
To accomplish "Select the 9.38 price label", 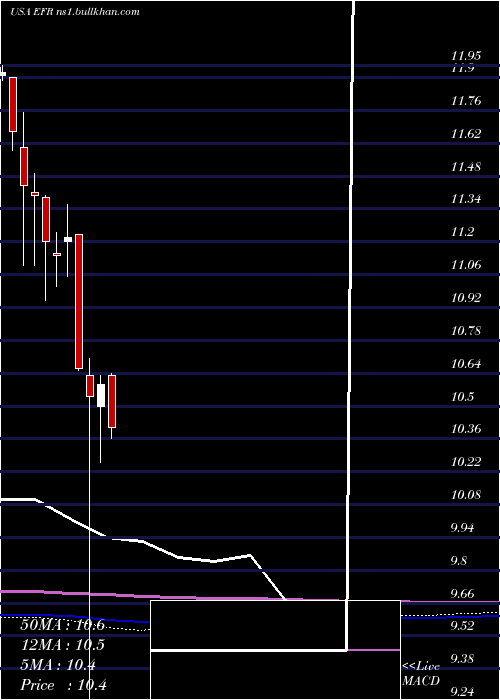I will (x=464, y=659).
